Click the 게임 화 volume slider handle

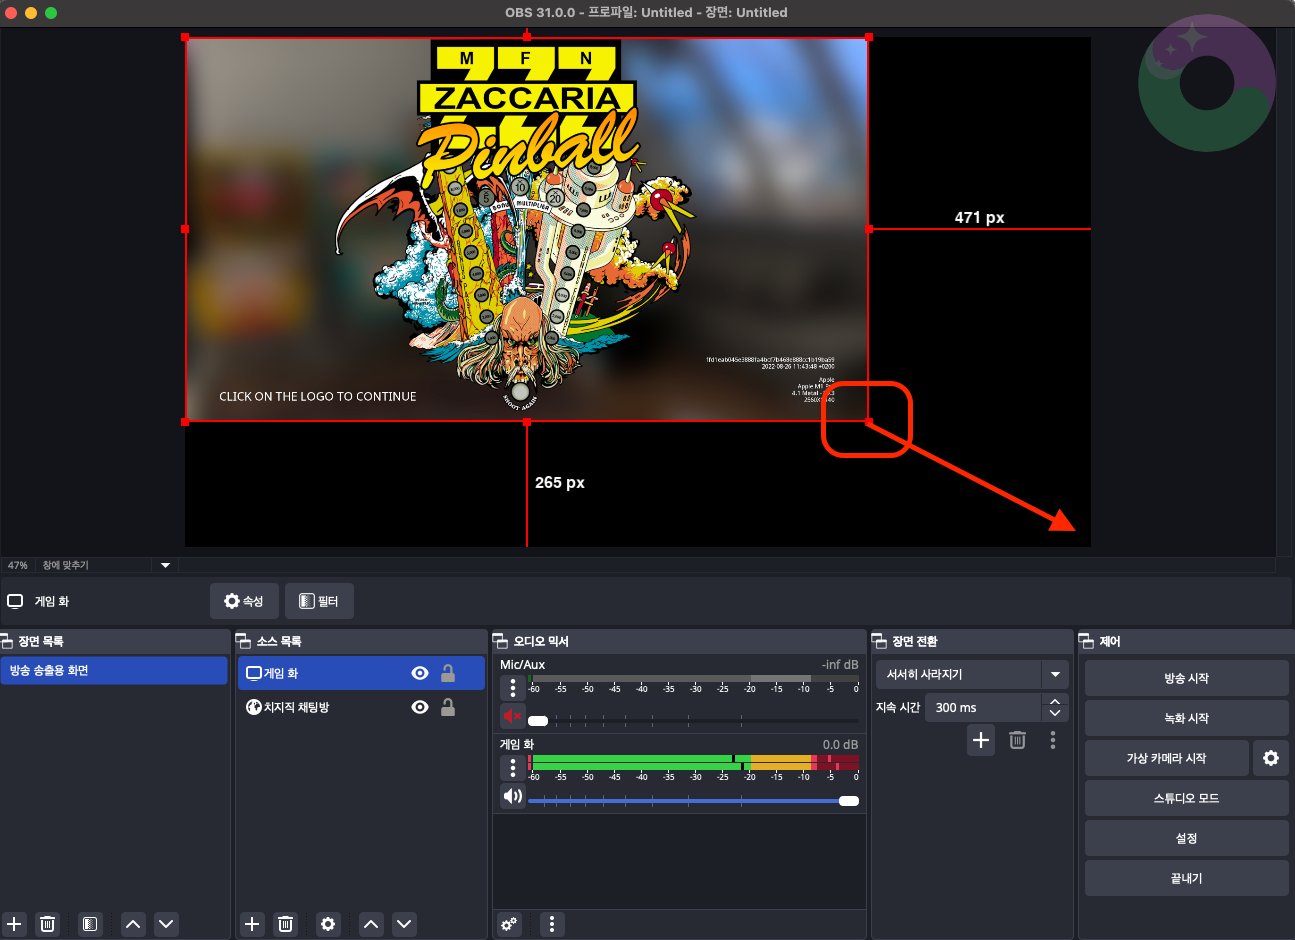click(849, 801)
